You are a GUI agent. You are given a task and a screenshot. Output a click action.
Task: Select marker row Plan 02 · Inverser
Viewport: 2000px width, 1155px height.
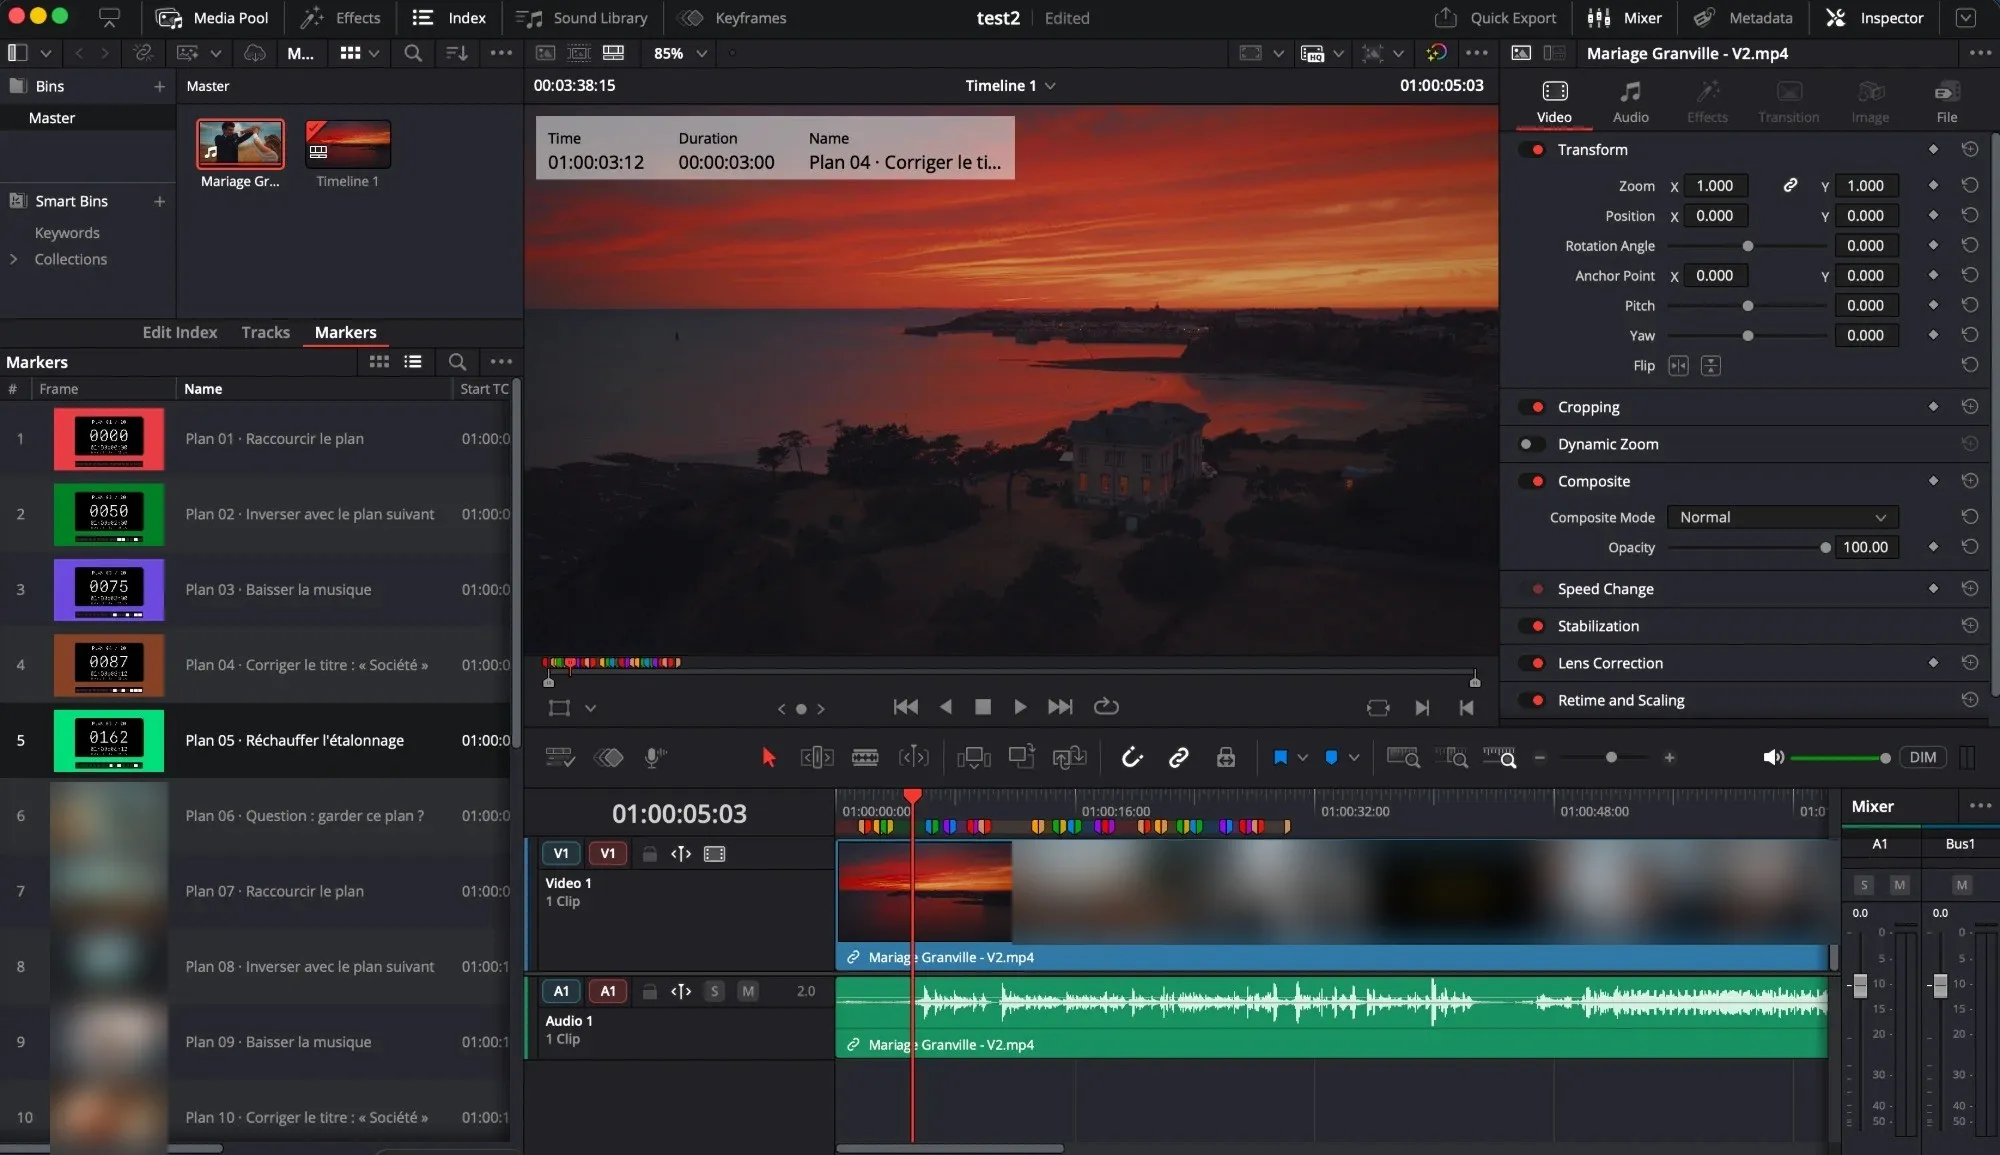[255, 514]
